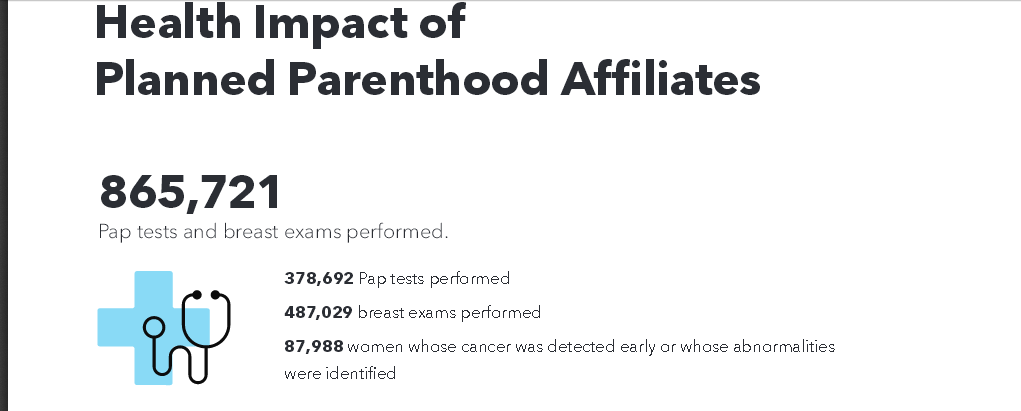Click the bold 87,988 number
1021x411 pixels.
click(314, 346)
